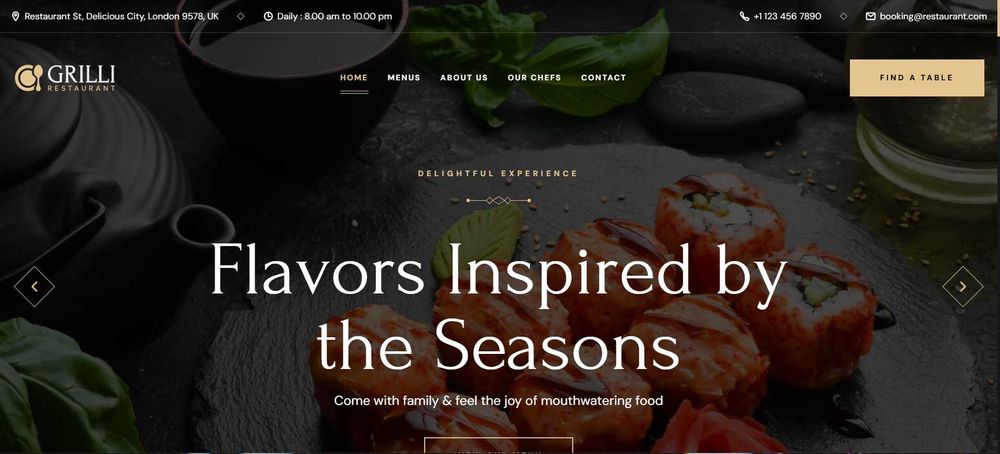This screenshot has height=454, width=1000.
Task: Click the Flavors Inspired by the Seasons heading
Action: tap(499, 308)
